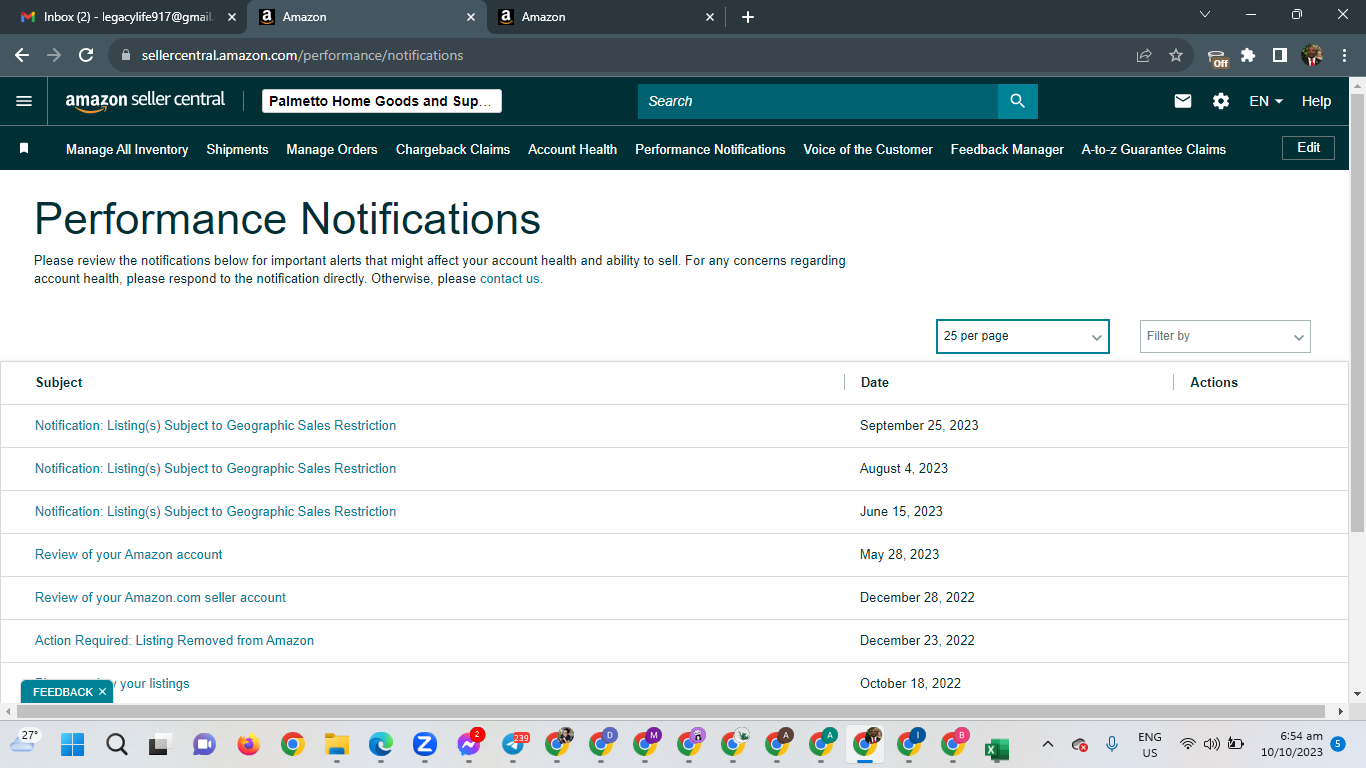
Task: Open Feedback Manager
Action: coord(1007,149)
